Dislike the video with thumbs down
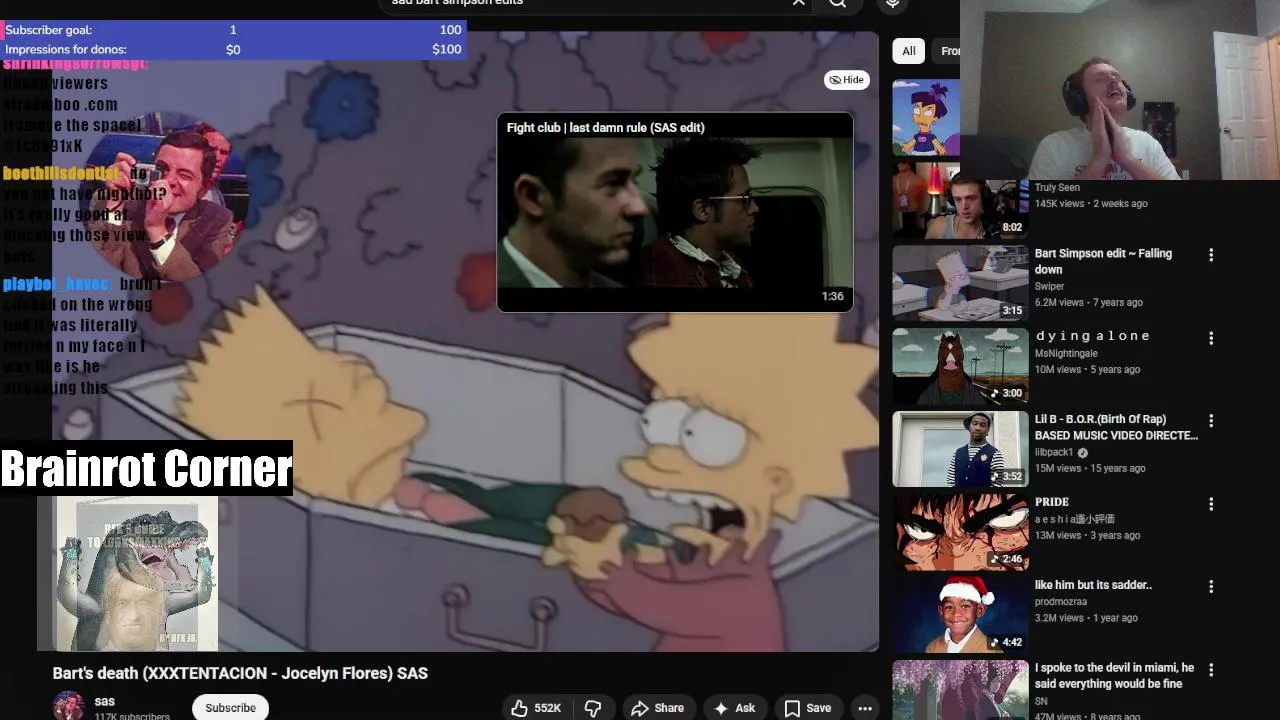Viewport: 1280px width, 720px height. [x=593, y=708]
